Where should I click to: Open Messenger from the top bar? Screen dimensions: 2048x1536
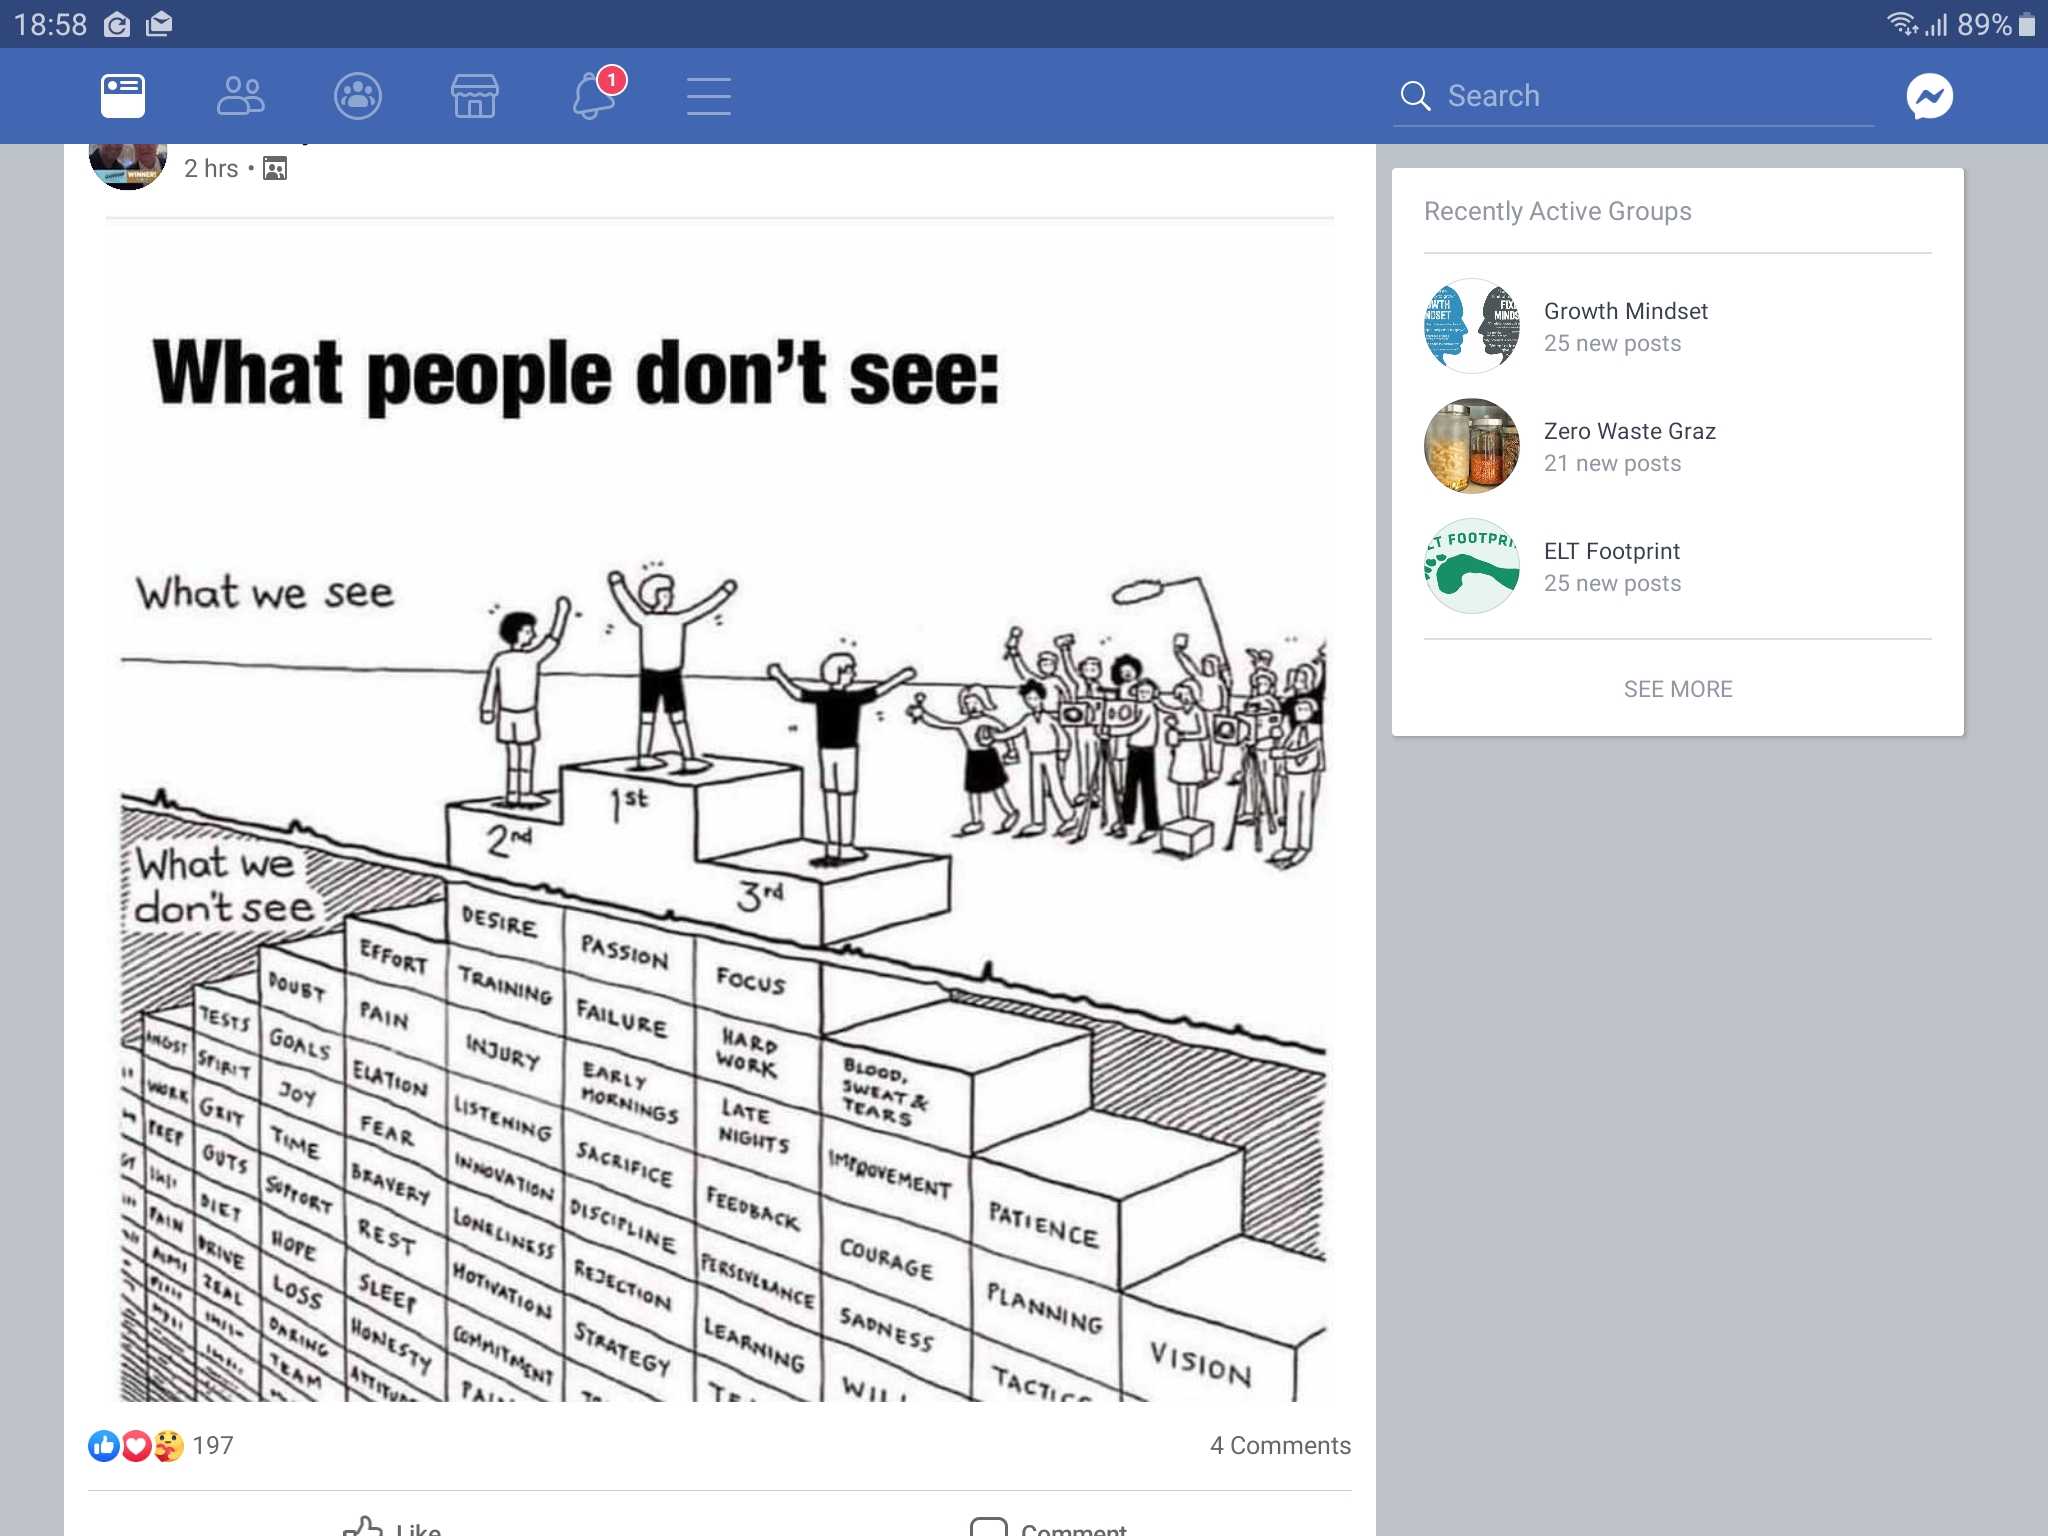tap(1929, 96)
